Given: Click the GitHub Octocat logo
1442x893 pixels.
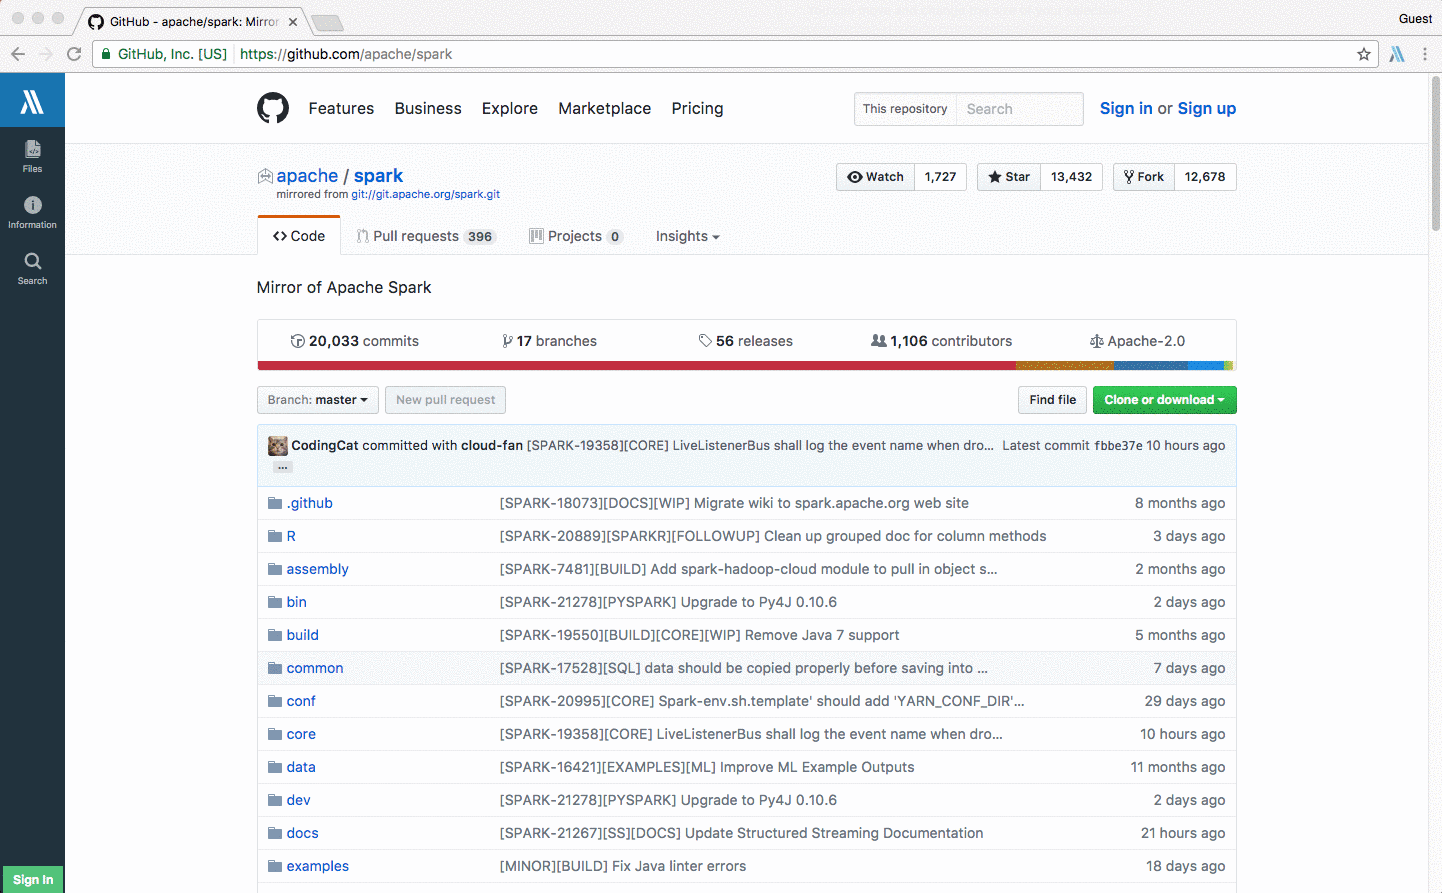Looking at the screenshot, I should tap(272, 108).
